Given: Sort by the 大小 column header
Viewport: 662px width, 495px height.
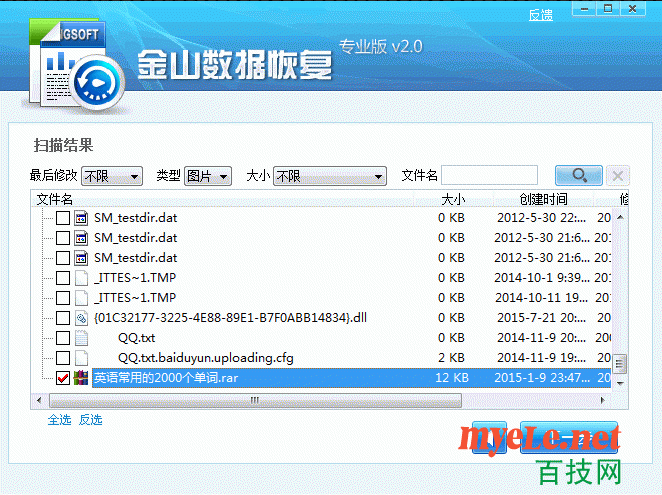Looking at the screenshot, I should [x=453, y=199].
